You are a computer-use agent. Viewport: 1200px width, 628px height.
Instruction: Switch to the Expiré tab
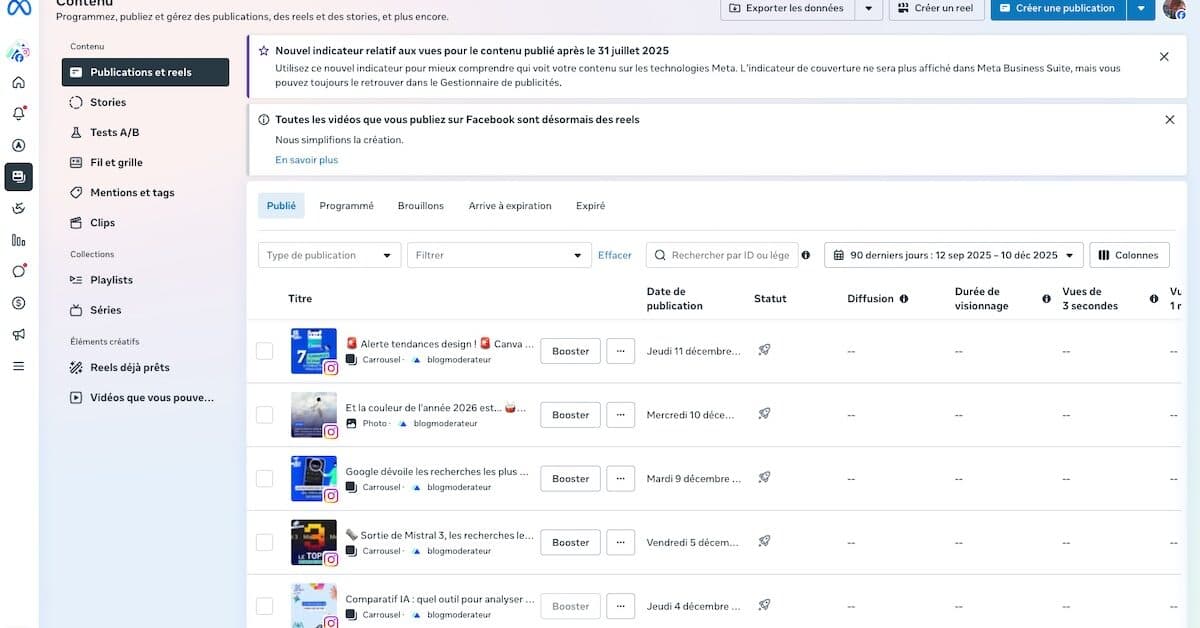[590, 206]
